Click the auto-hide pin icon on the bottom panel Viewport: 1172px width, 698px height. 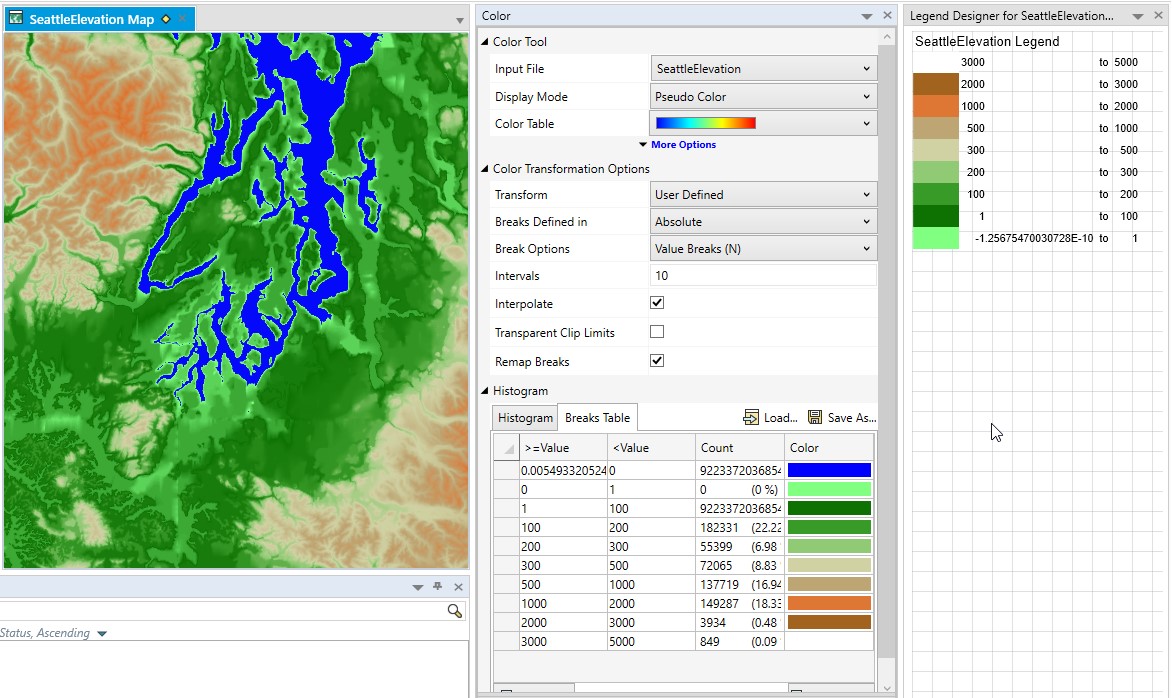point(437,587)
